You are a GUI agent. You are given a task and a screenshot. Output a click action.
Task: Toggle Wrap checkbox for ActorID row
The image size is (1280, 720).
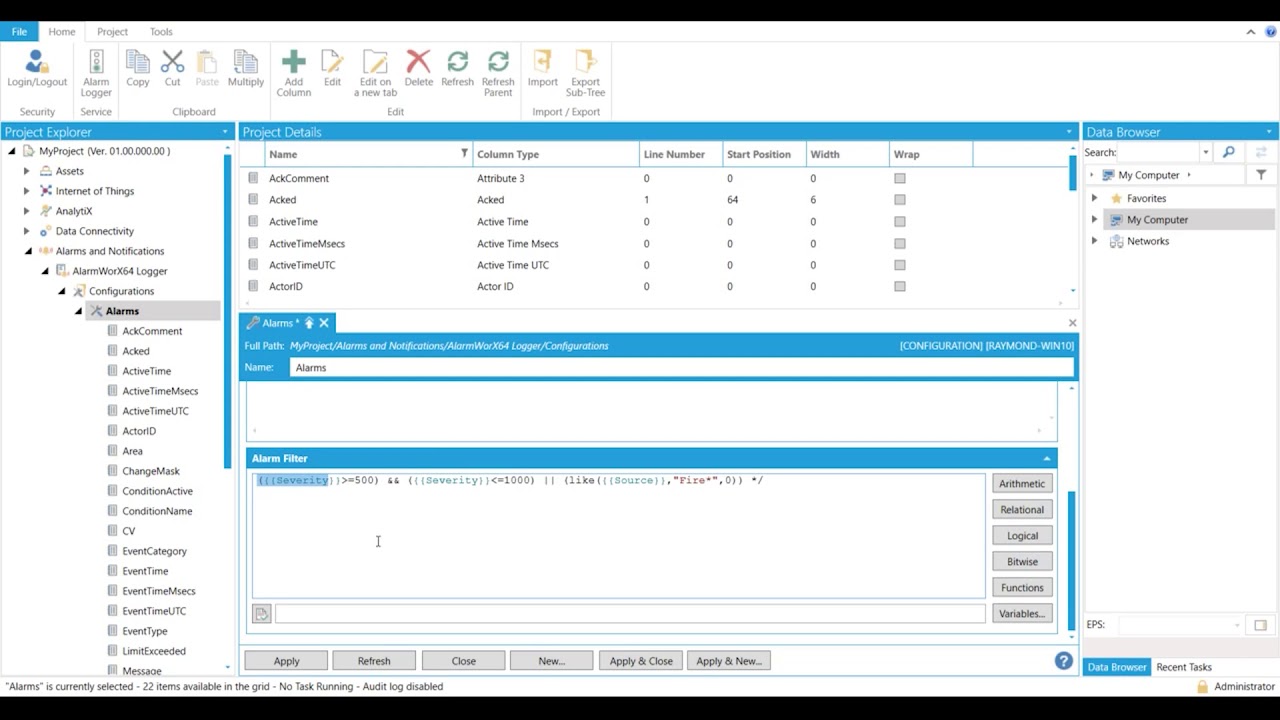point(900,287)
